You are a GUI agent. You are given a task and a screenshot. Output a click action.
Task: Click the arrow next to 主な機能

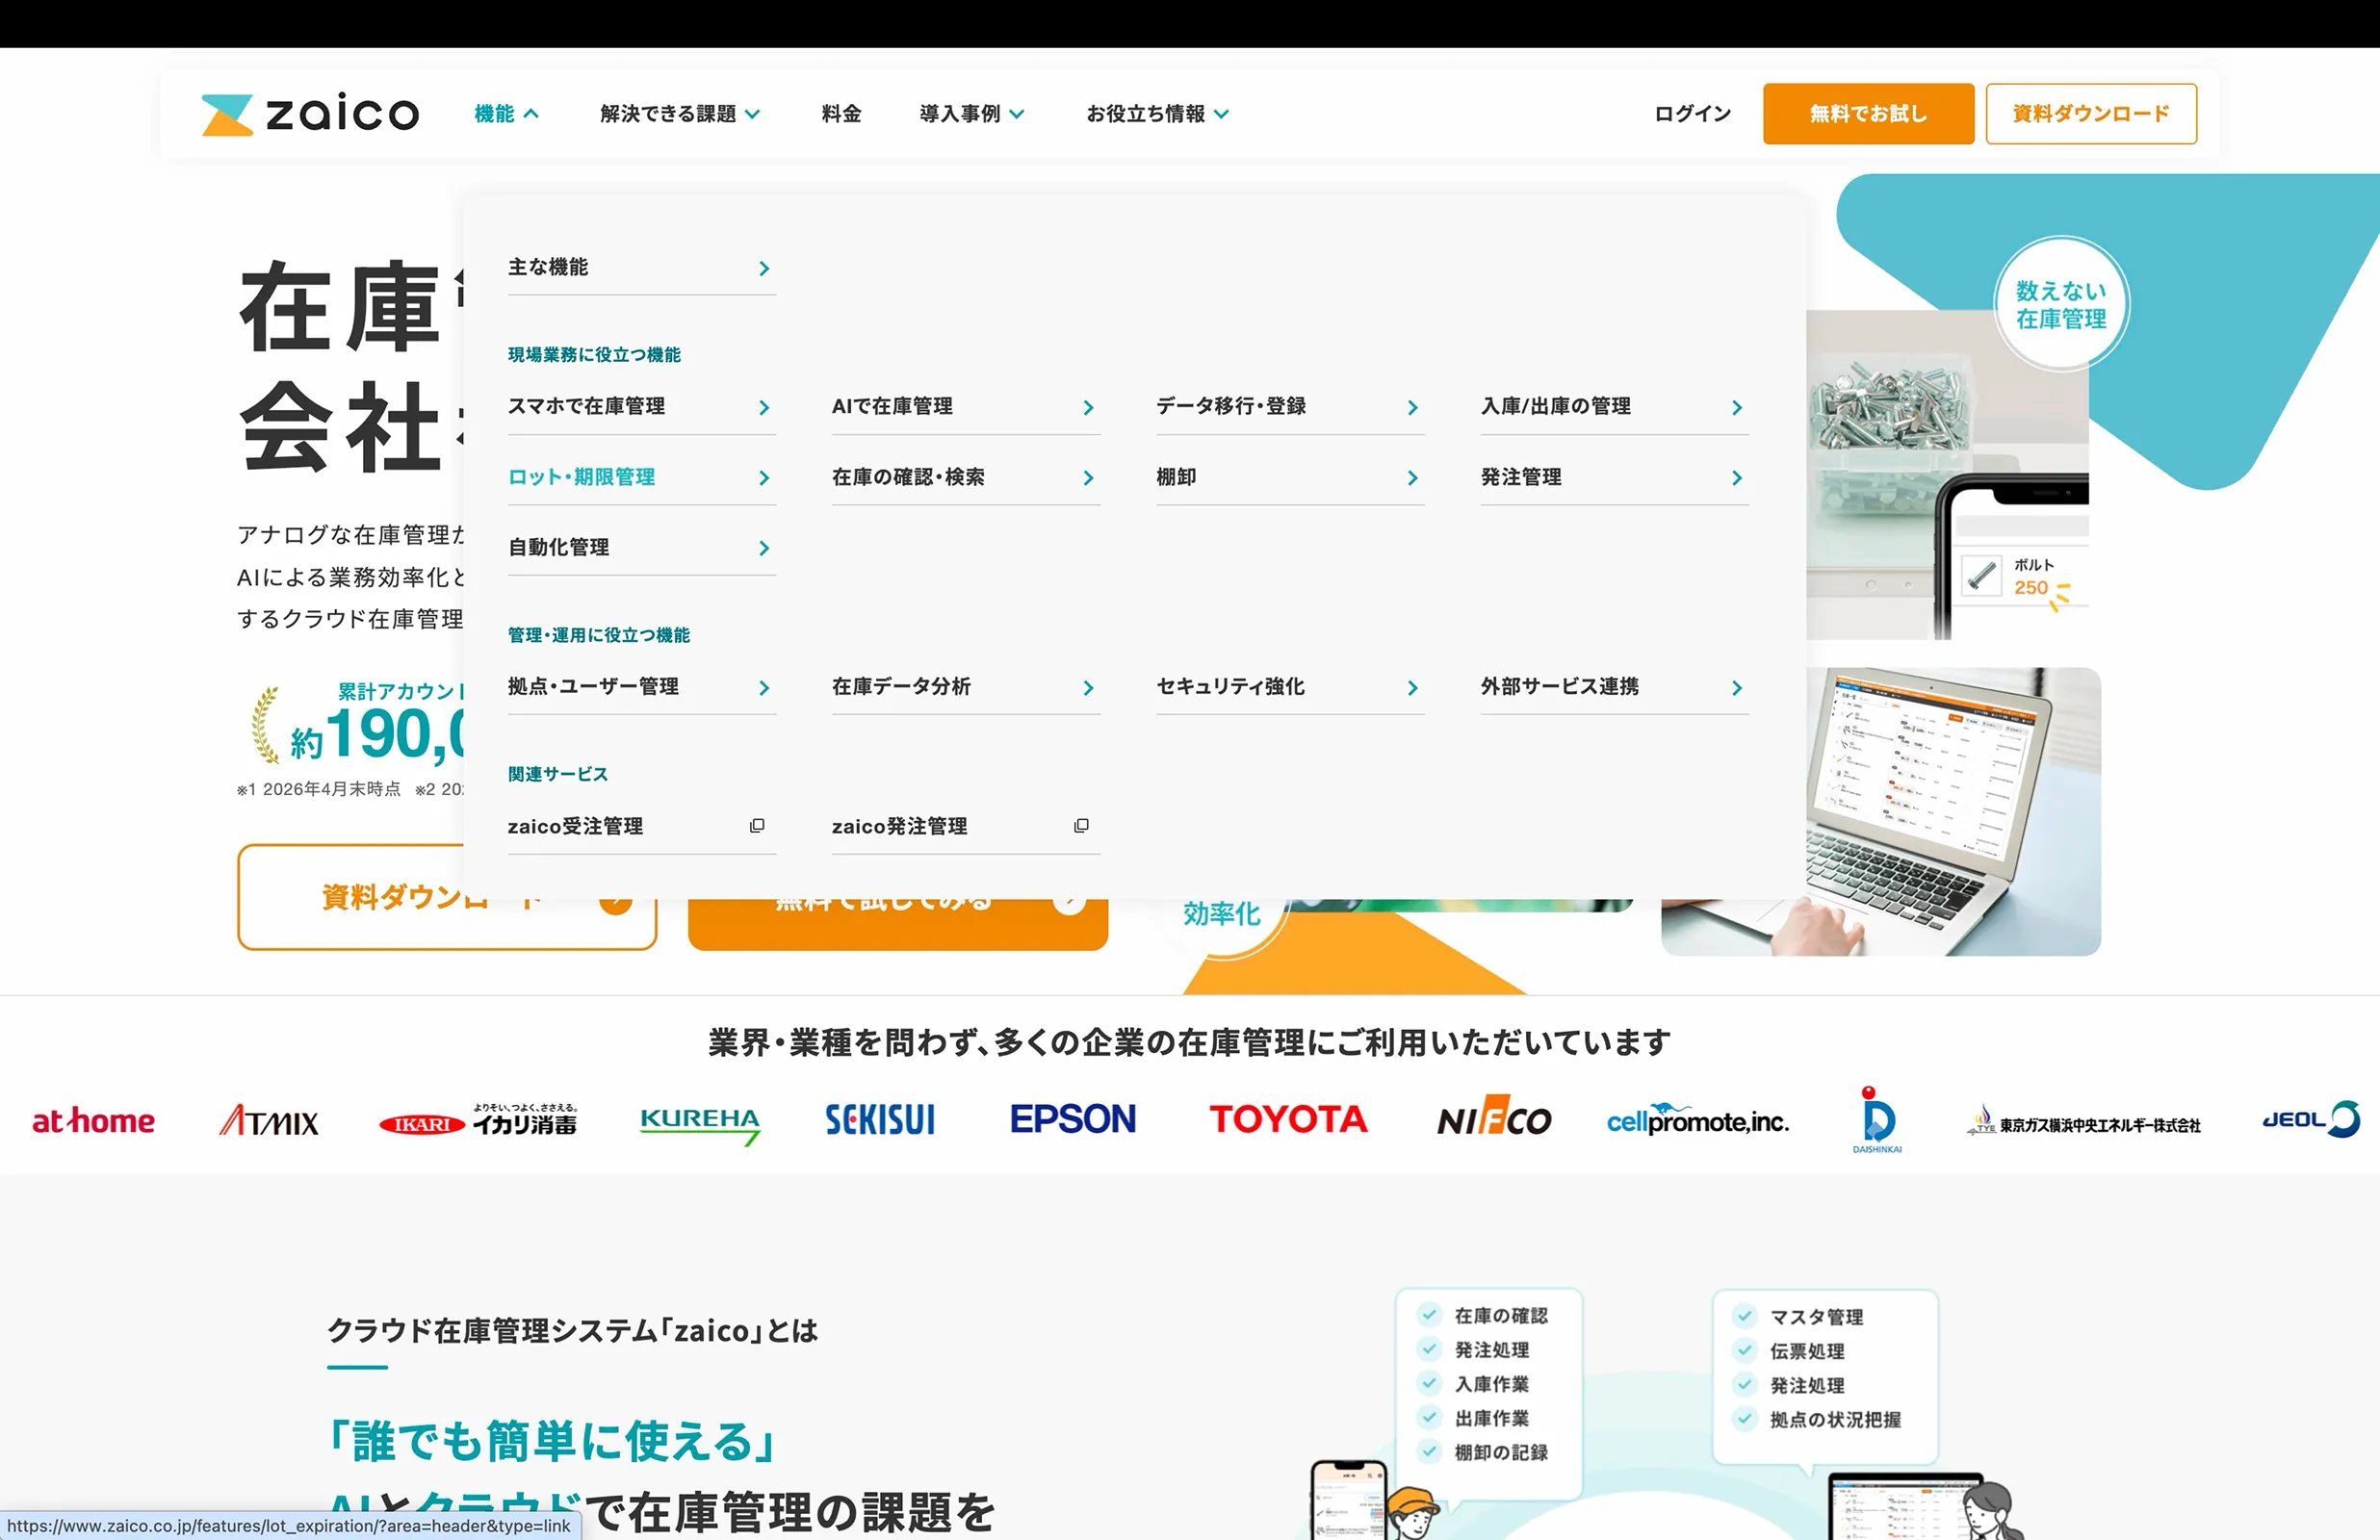(764, 268)
